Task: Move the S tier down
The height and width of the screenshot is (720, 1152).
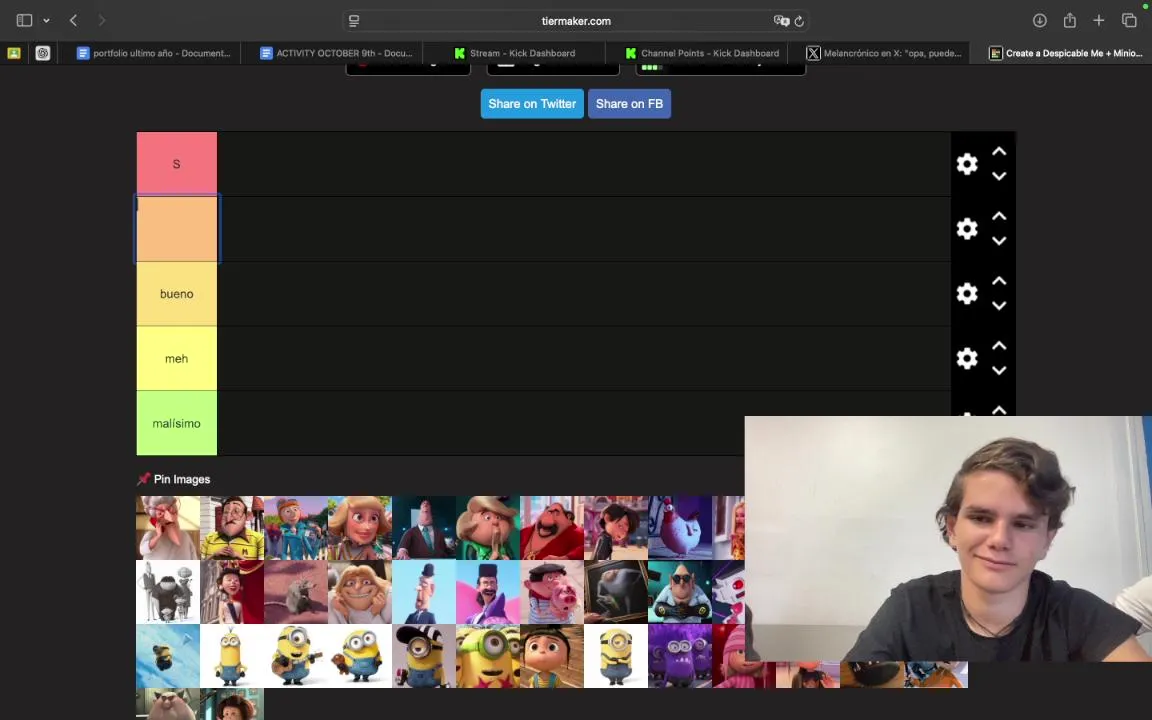Action: pos(998,176)
